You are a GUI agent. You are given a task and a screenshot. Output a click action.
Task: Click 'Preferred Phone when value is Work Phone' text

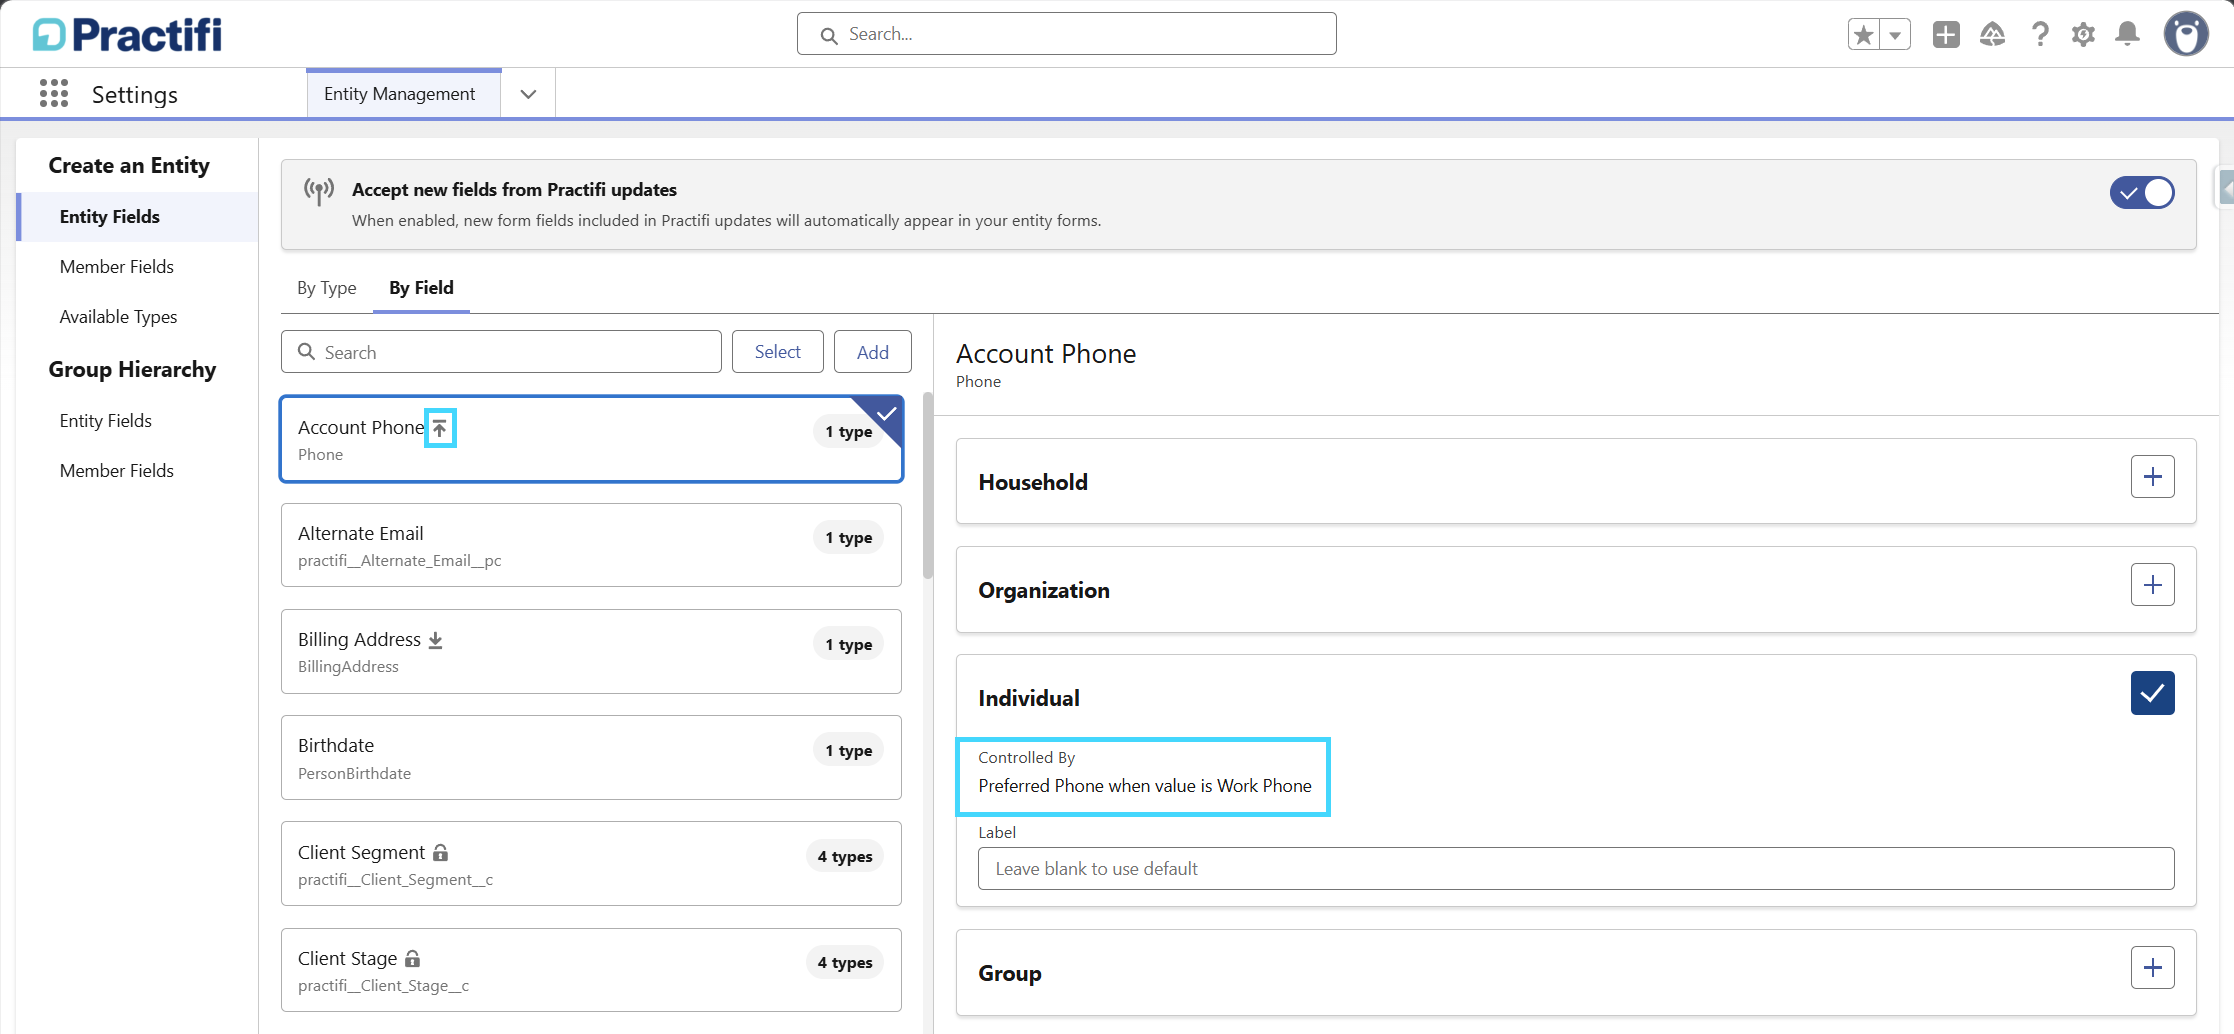pos(1145,786)
